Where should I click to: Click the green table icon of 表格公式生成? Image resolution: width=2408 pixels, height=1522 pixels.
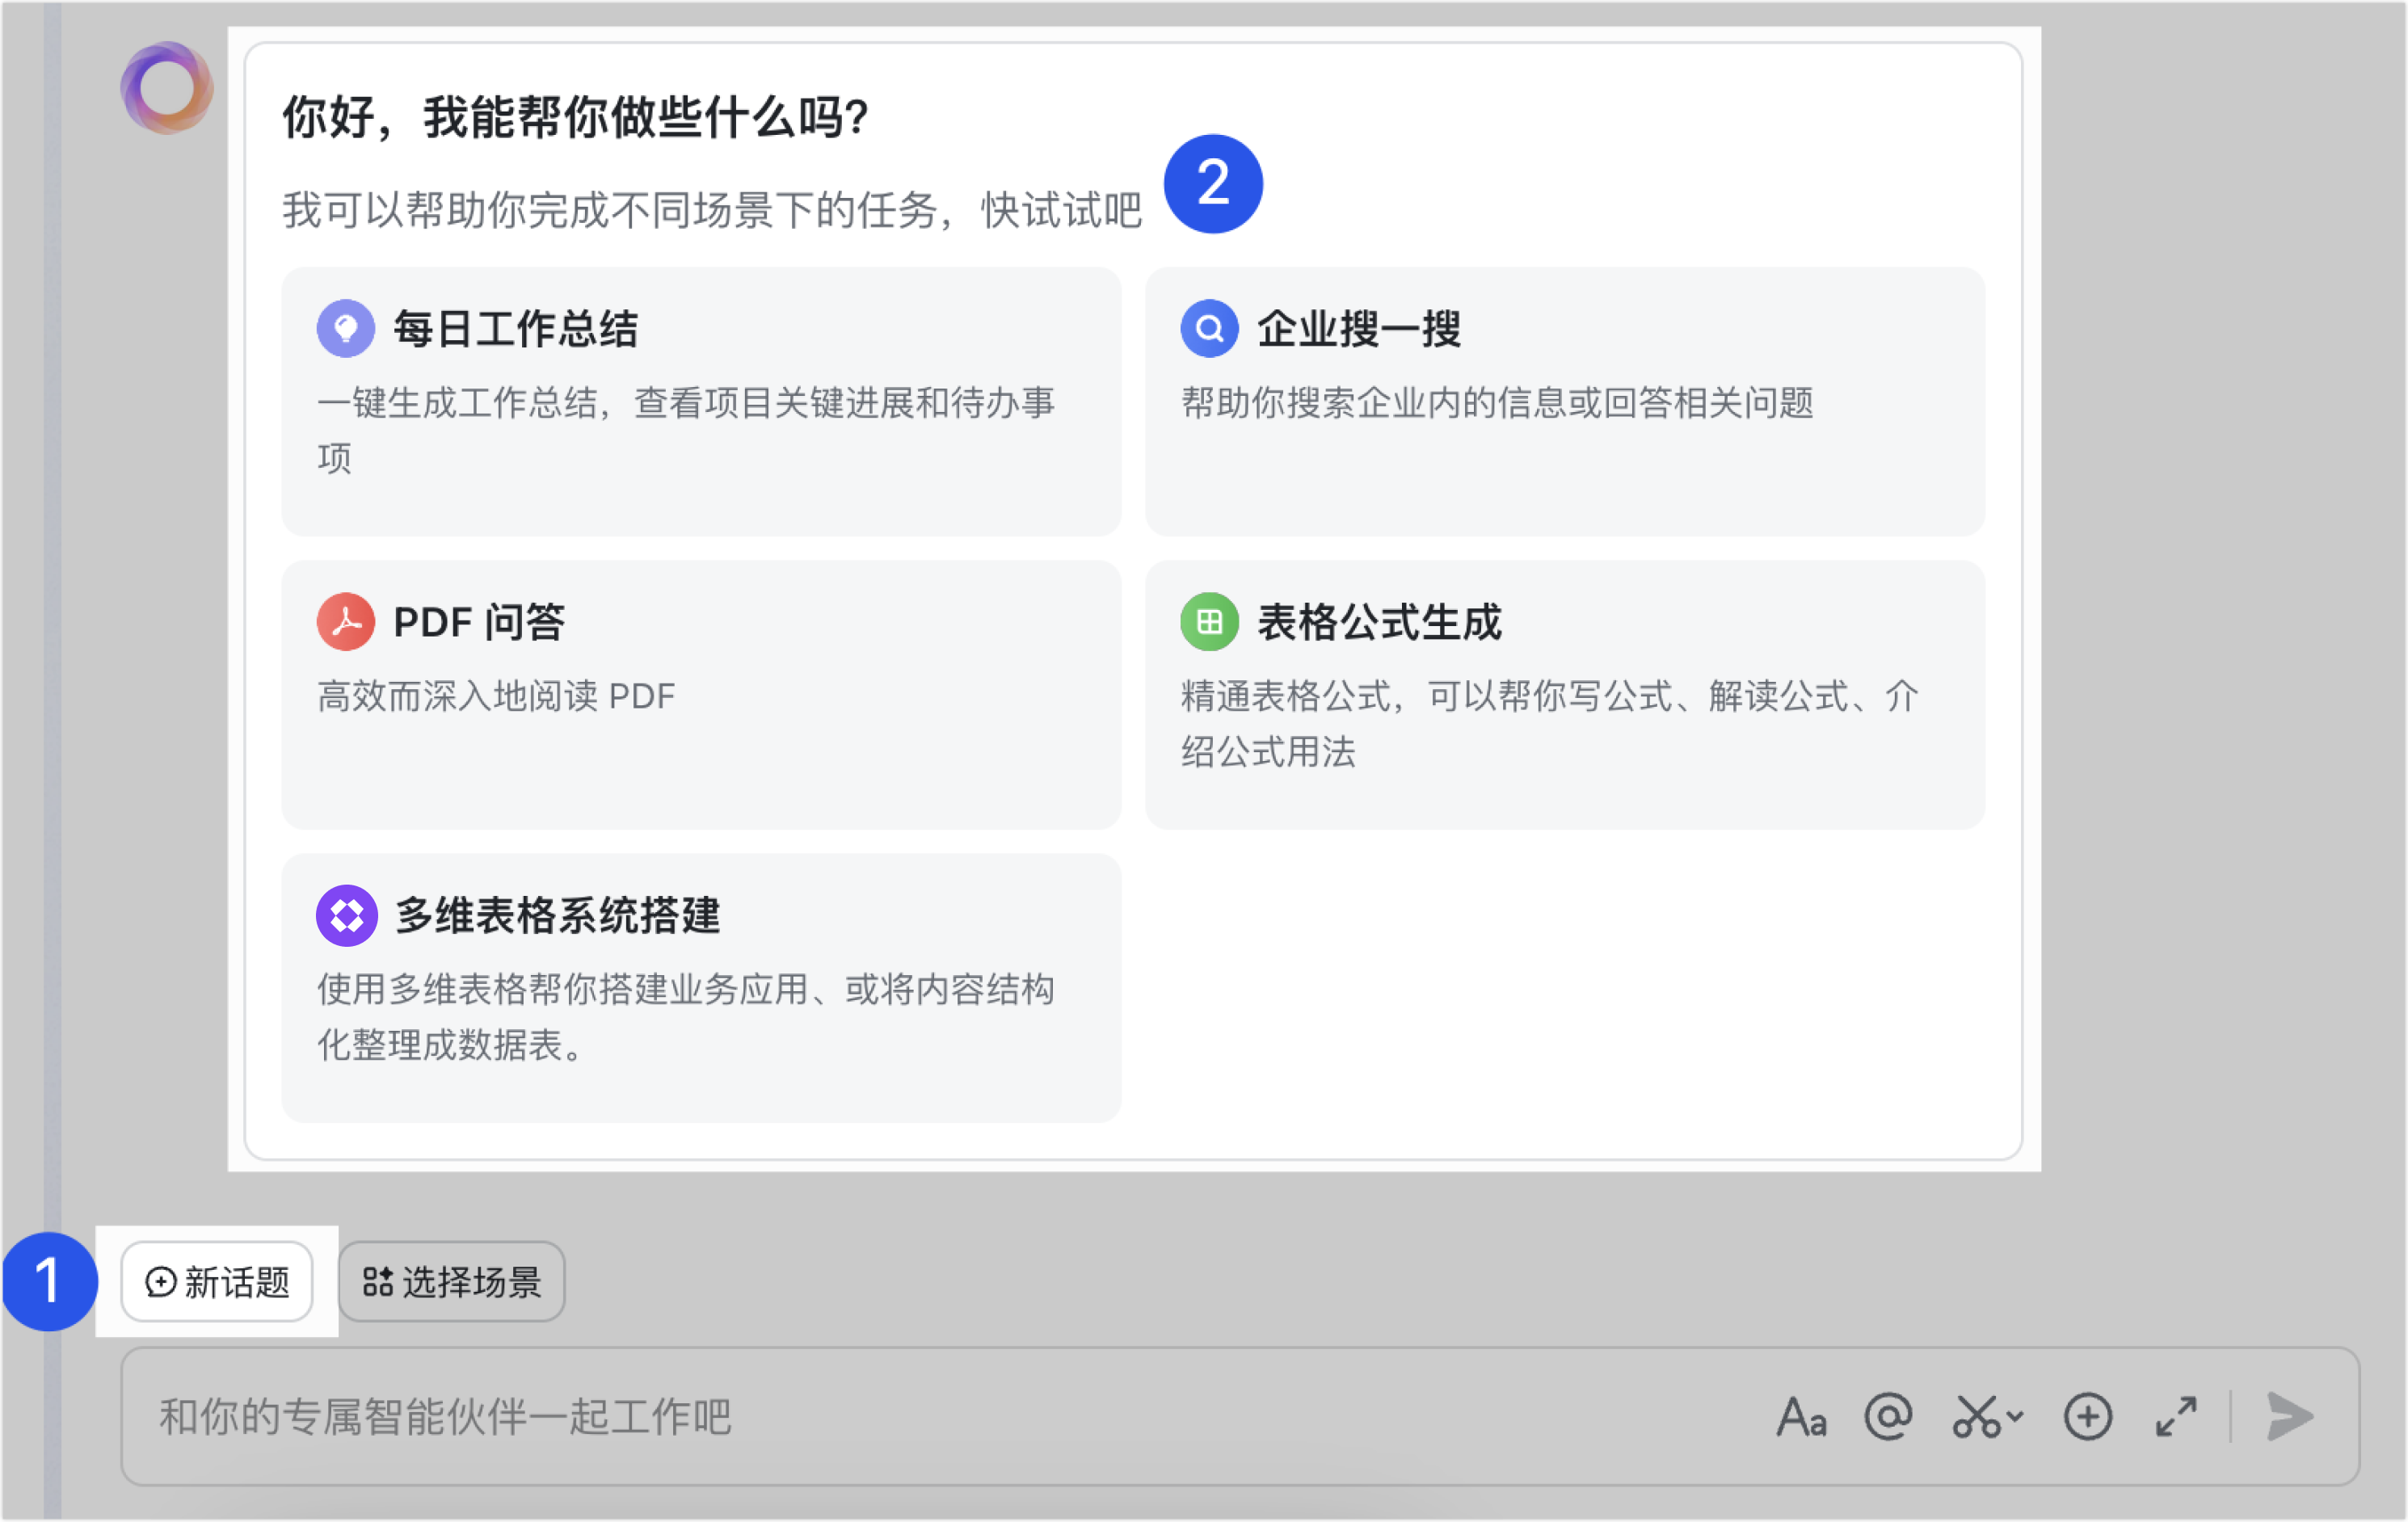tap(1209, 621)
